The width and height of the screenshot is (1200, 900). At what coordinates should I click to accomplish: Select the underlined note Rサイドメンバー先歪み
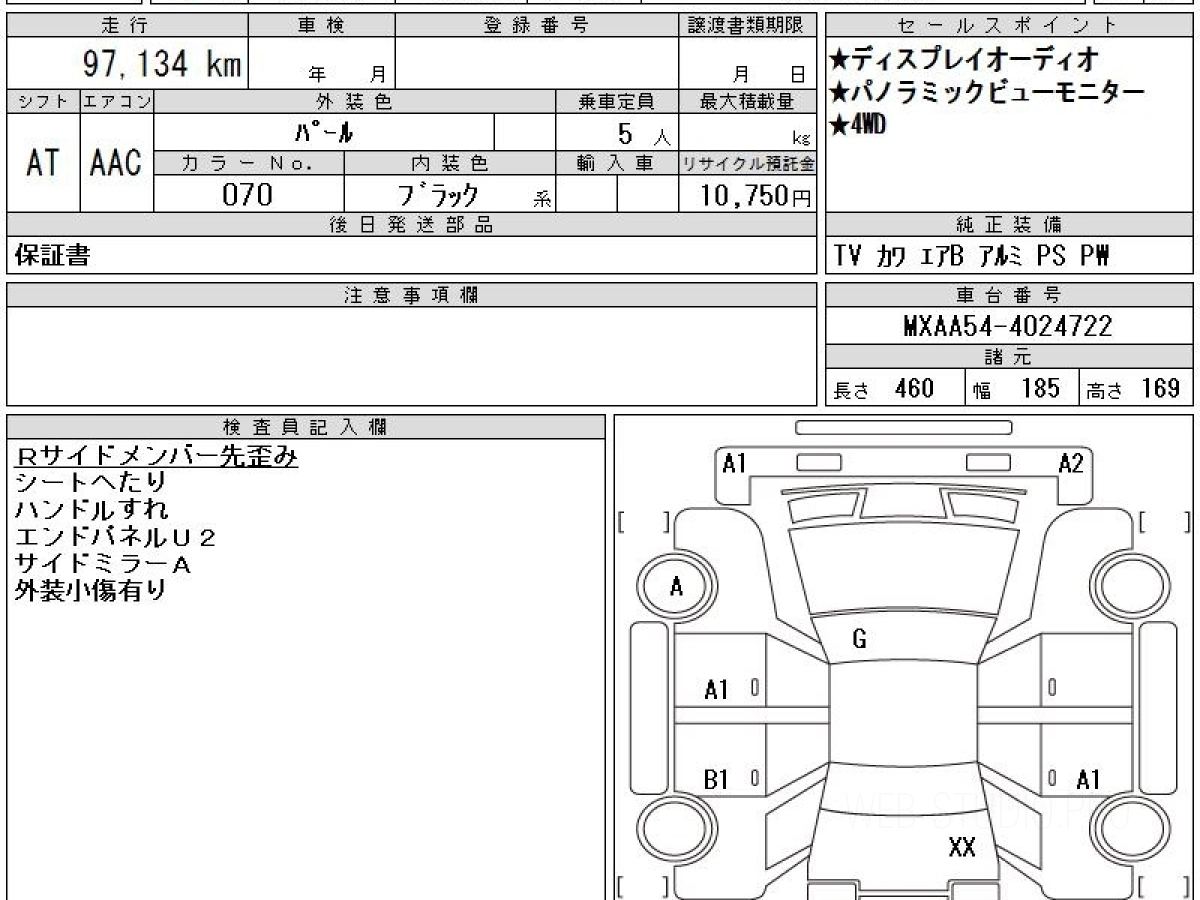pos(157,456)
